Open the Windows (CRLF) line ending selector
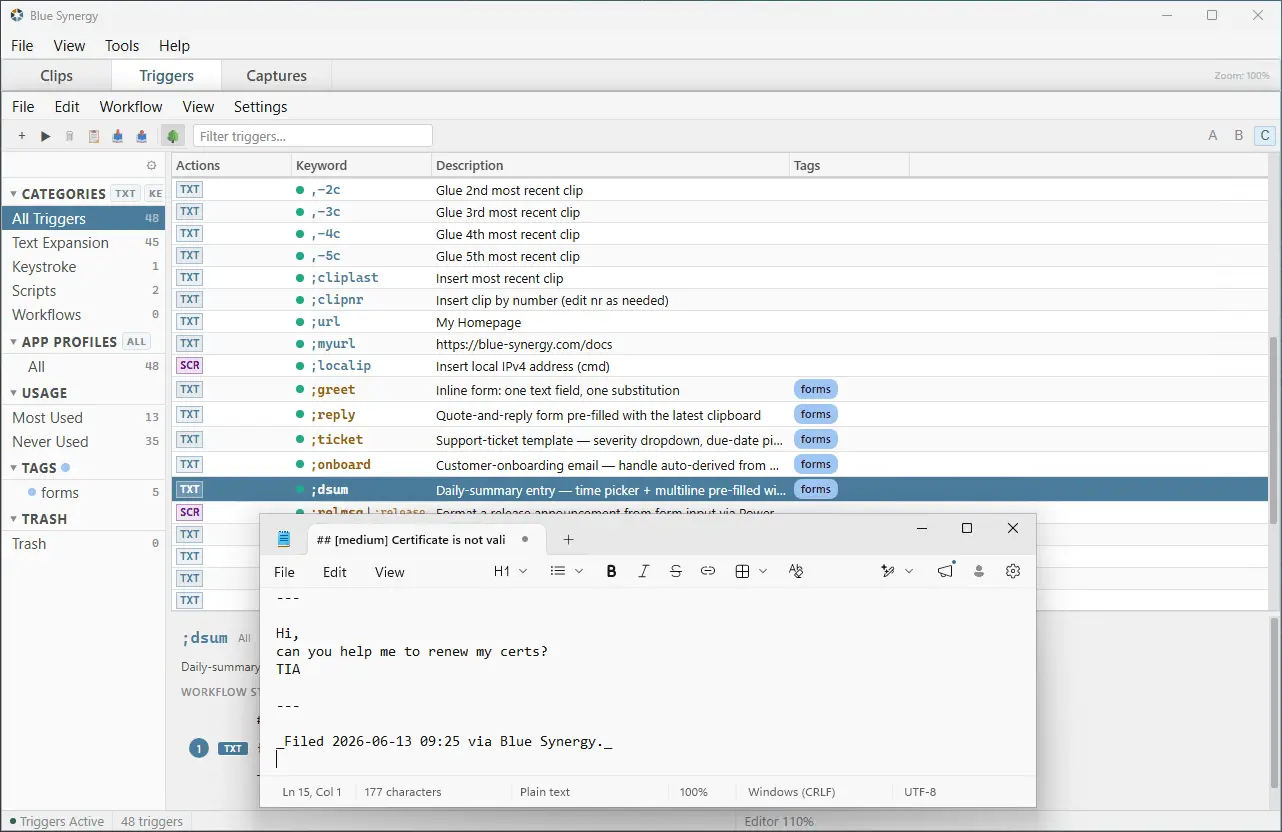This screenshot has height=832, width=1282. [792, 792]
